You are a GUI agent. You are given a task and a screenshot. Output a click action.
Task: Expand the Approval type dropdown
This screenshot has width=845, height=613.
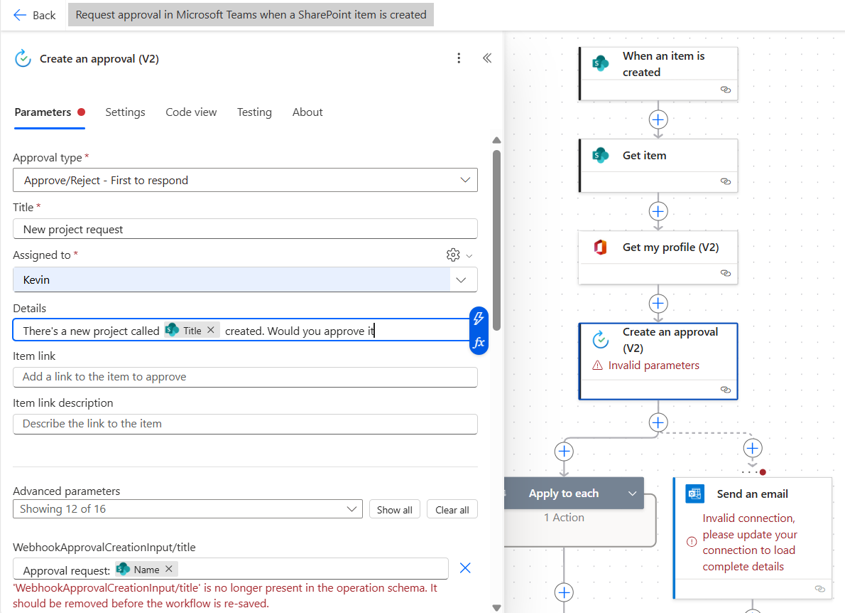tap(464, 180)
